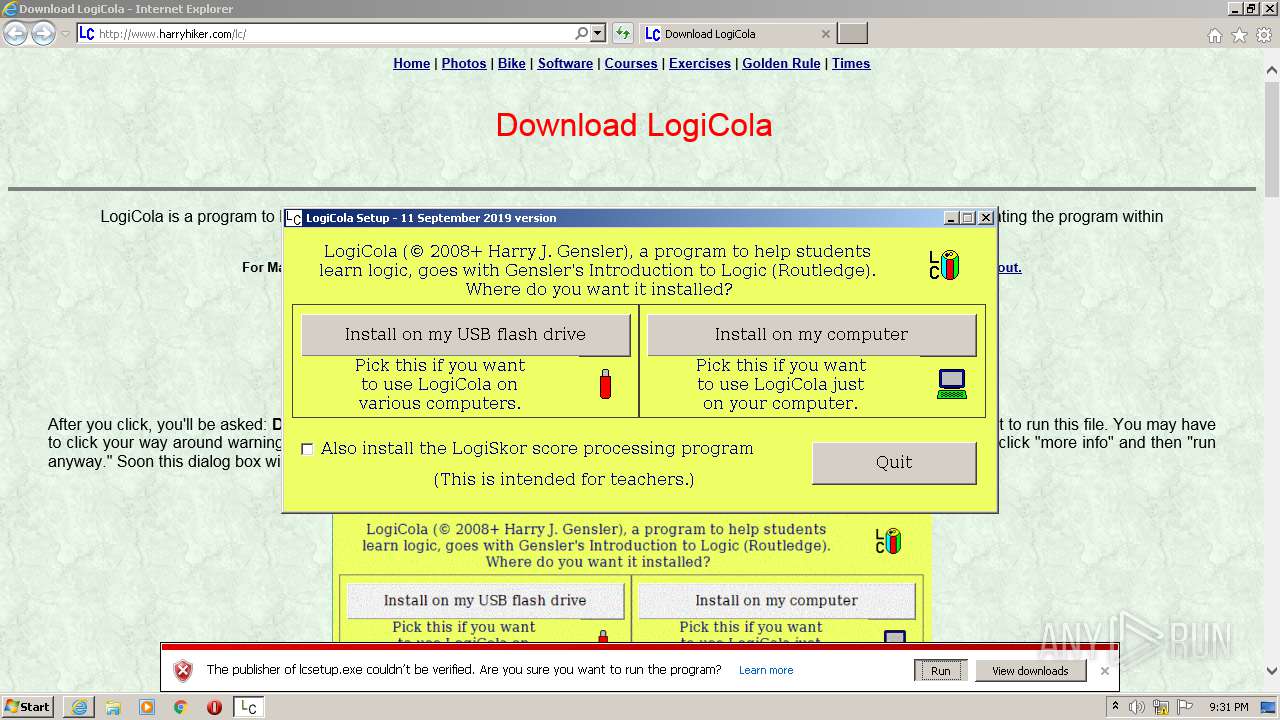Screen dimensions: 1280x720
Task: Open the Home icon in IE toolbar
Action: (1214, 35)
